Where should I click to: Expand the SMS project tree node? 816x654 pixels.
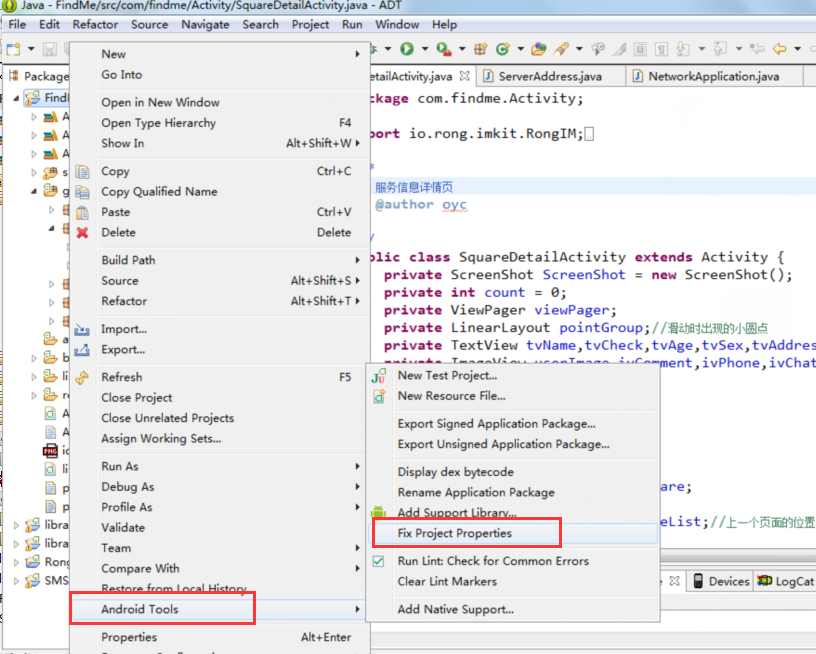click(x=16, y=581)
